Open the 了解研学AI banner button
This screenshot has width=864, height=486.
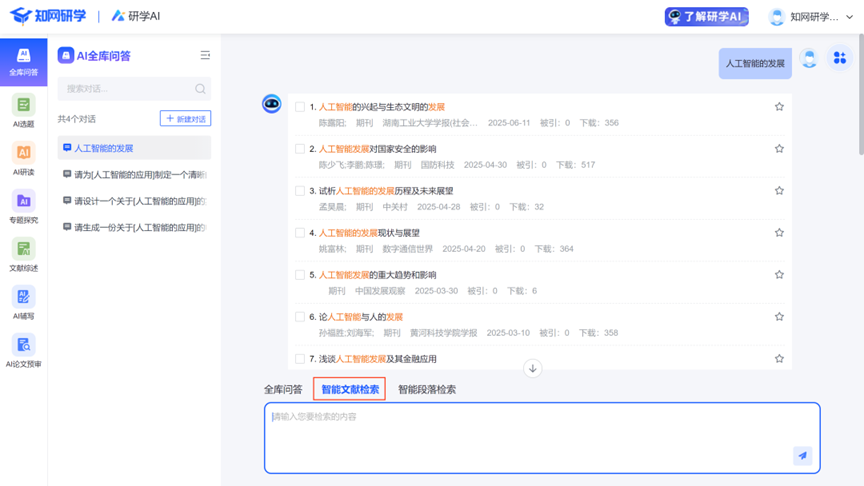click(706, 17)
